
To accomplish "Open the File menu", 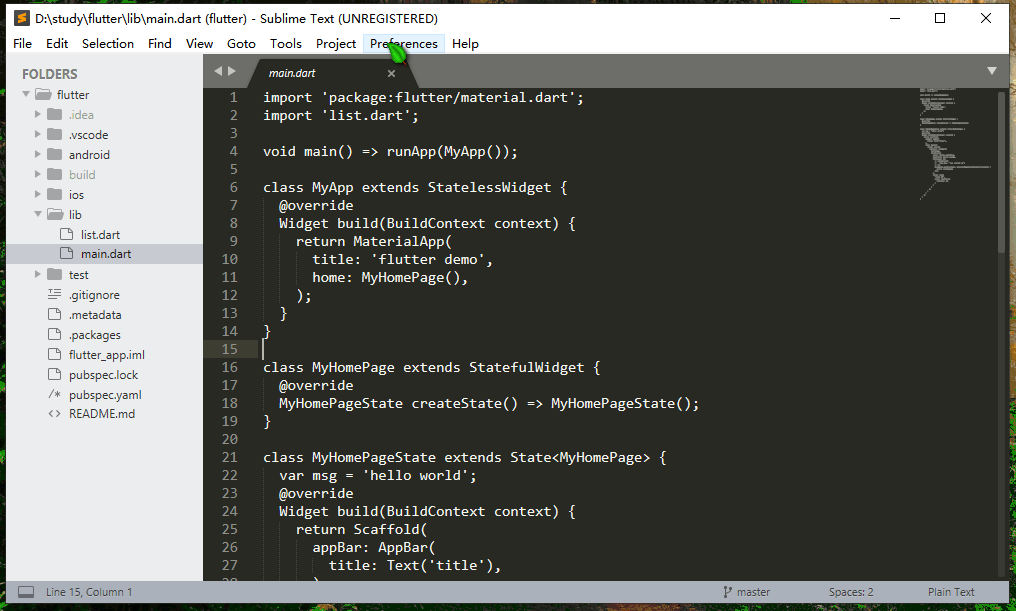I will (22, 43).
